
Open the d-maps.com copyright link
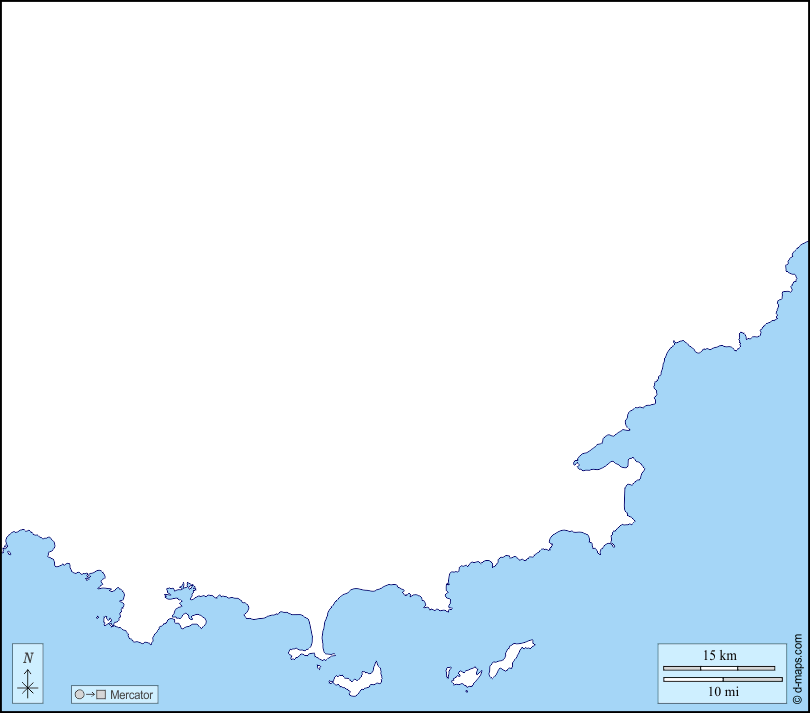pyautogui.click(x=798, y=668)
